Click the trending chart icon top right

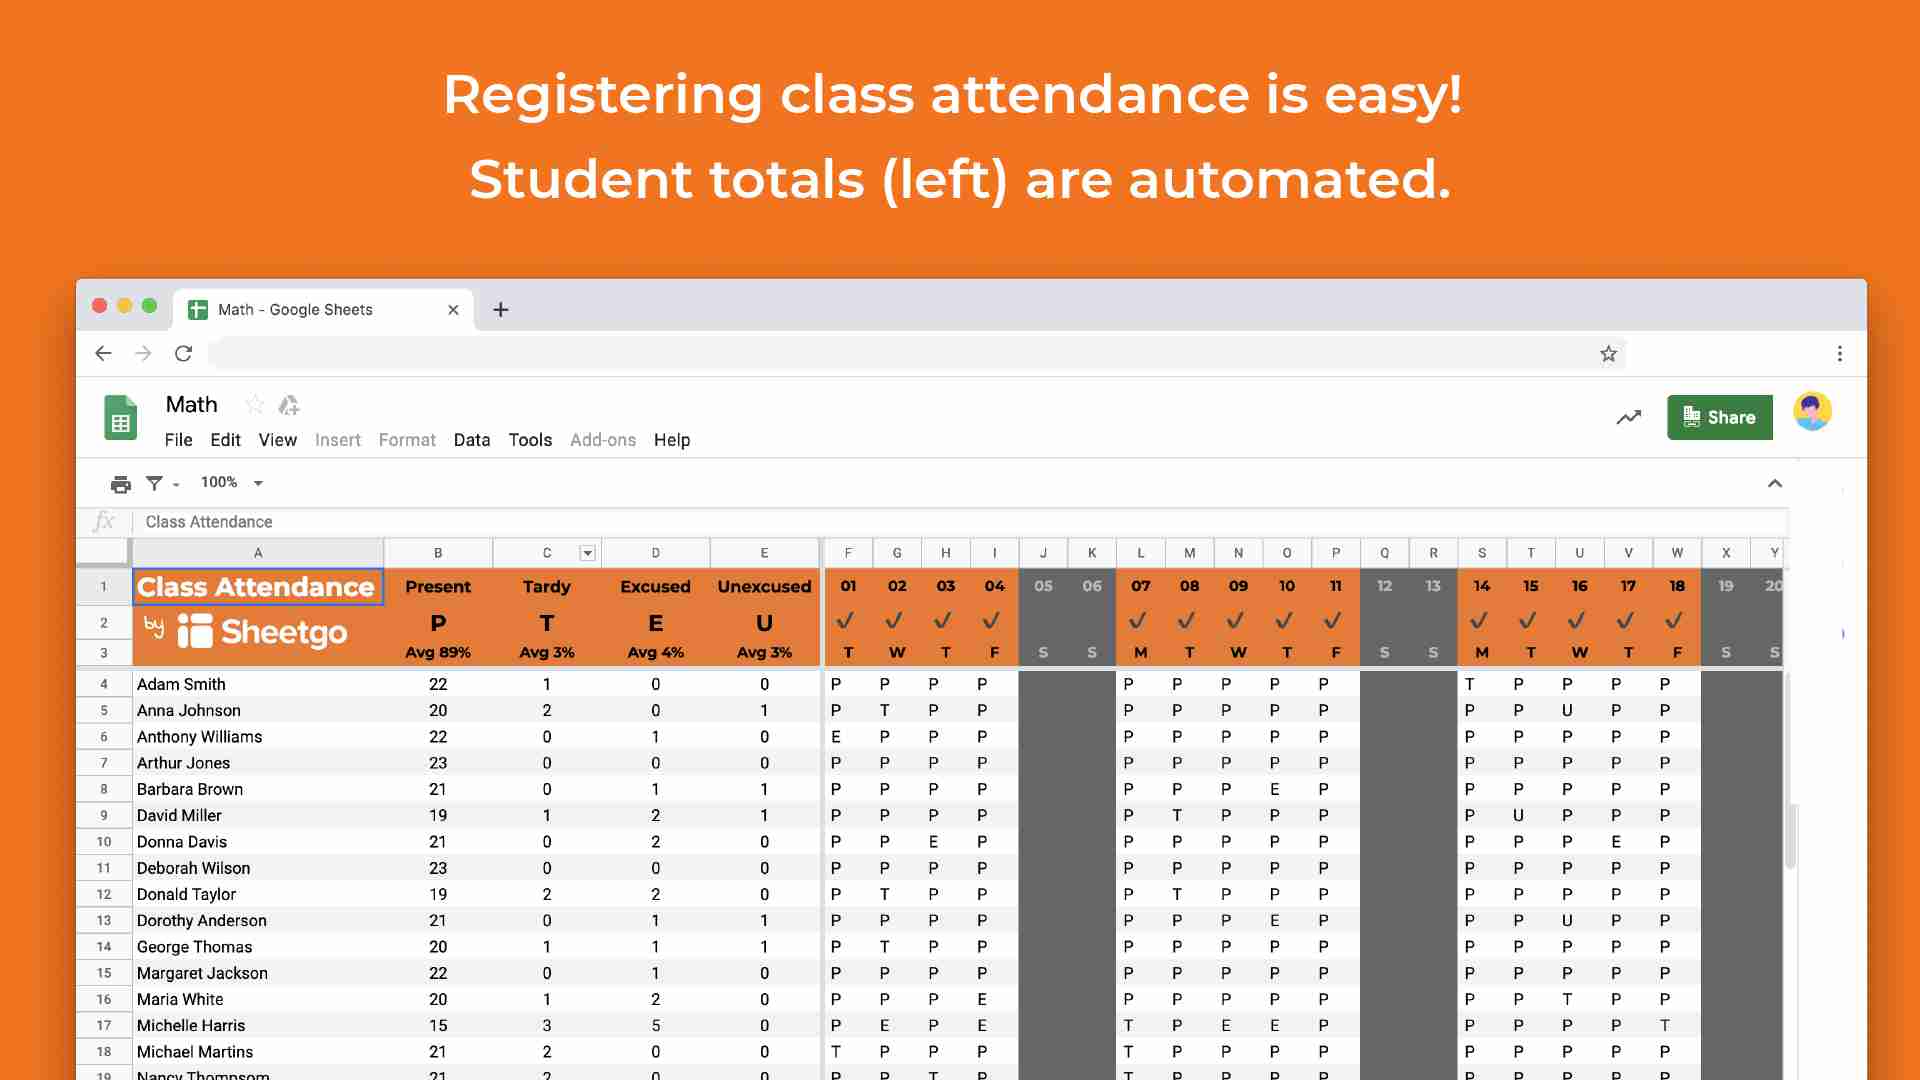1629,415
